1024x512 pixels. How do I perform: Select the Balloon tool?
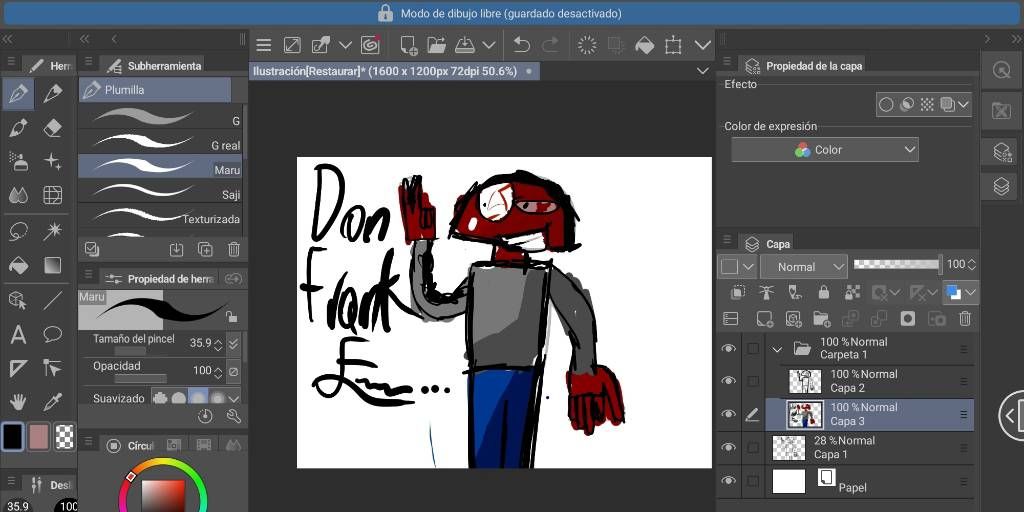tap(53, 335)
